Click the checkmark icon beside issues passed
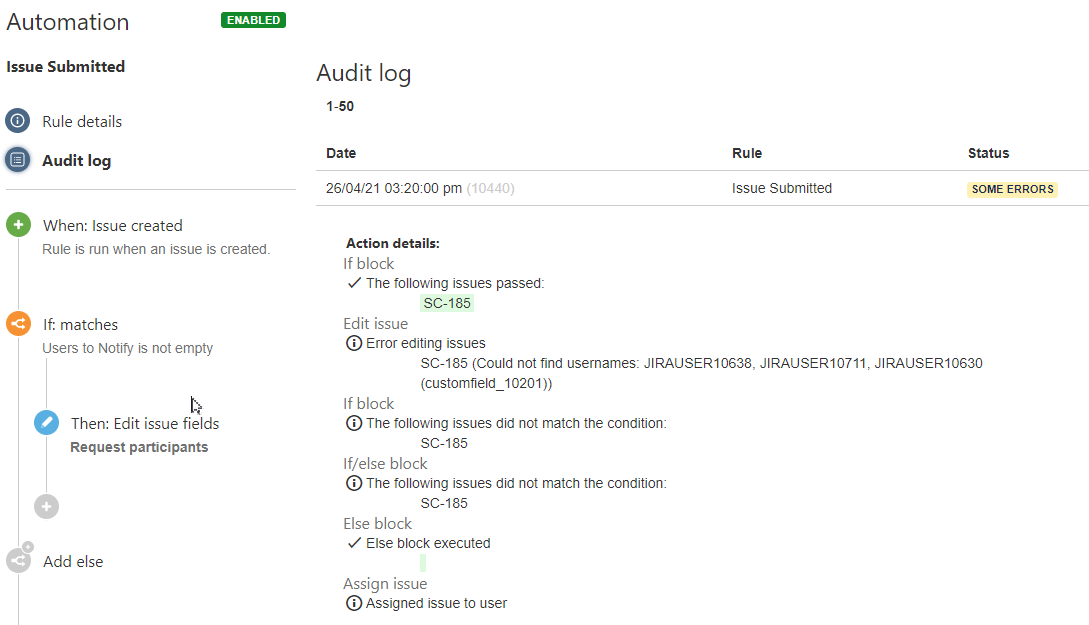 (x=354, y=283)
